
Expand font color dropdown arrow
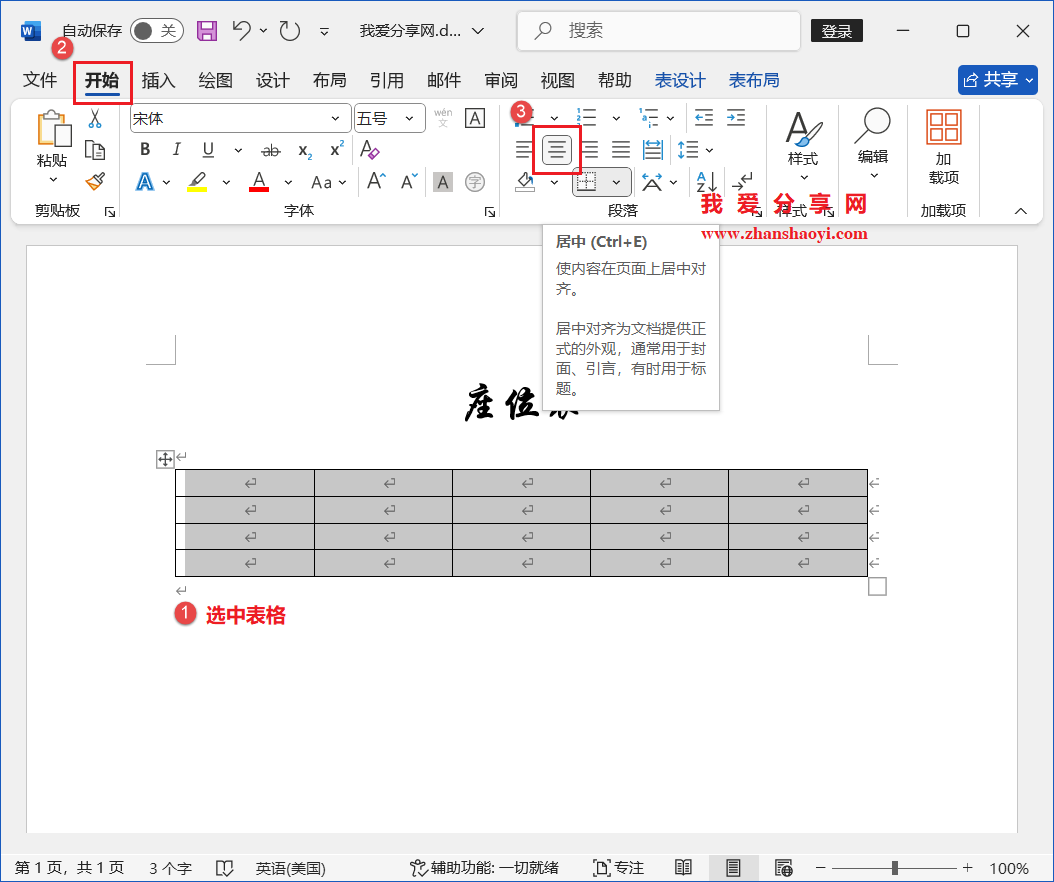288,182
